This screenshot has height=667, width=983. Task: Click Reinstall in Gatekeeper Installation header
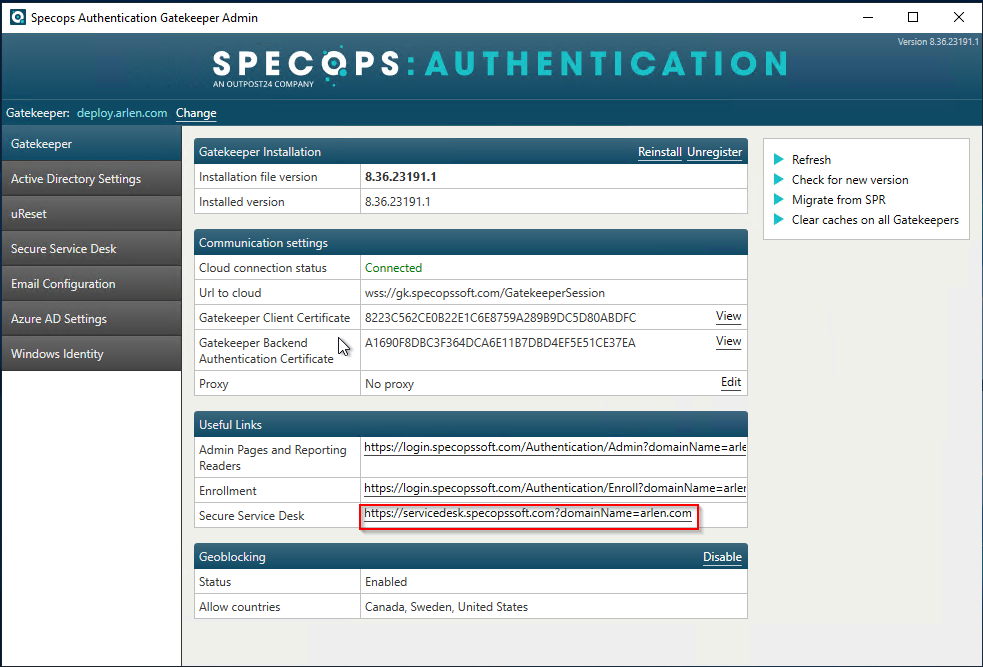(660, 152)
